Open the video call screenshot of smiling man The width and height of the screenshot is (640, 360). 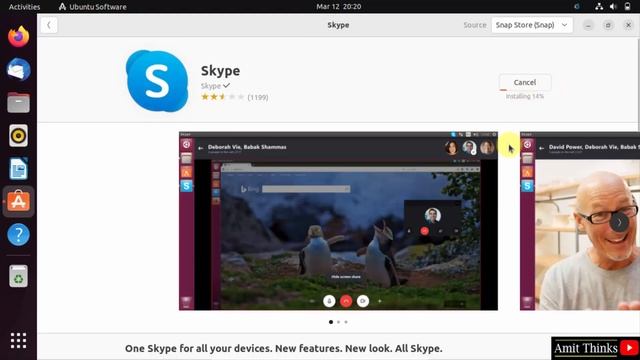pyautogui.click(x=580, y=221)
